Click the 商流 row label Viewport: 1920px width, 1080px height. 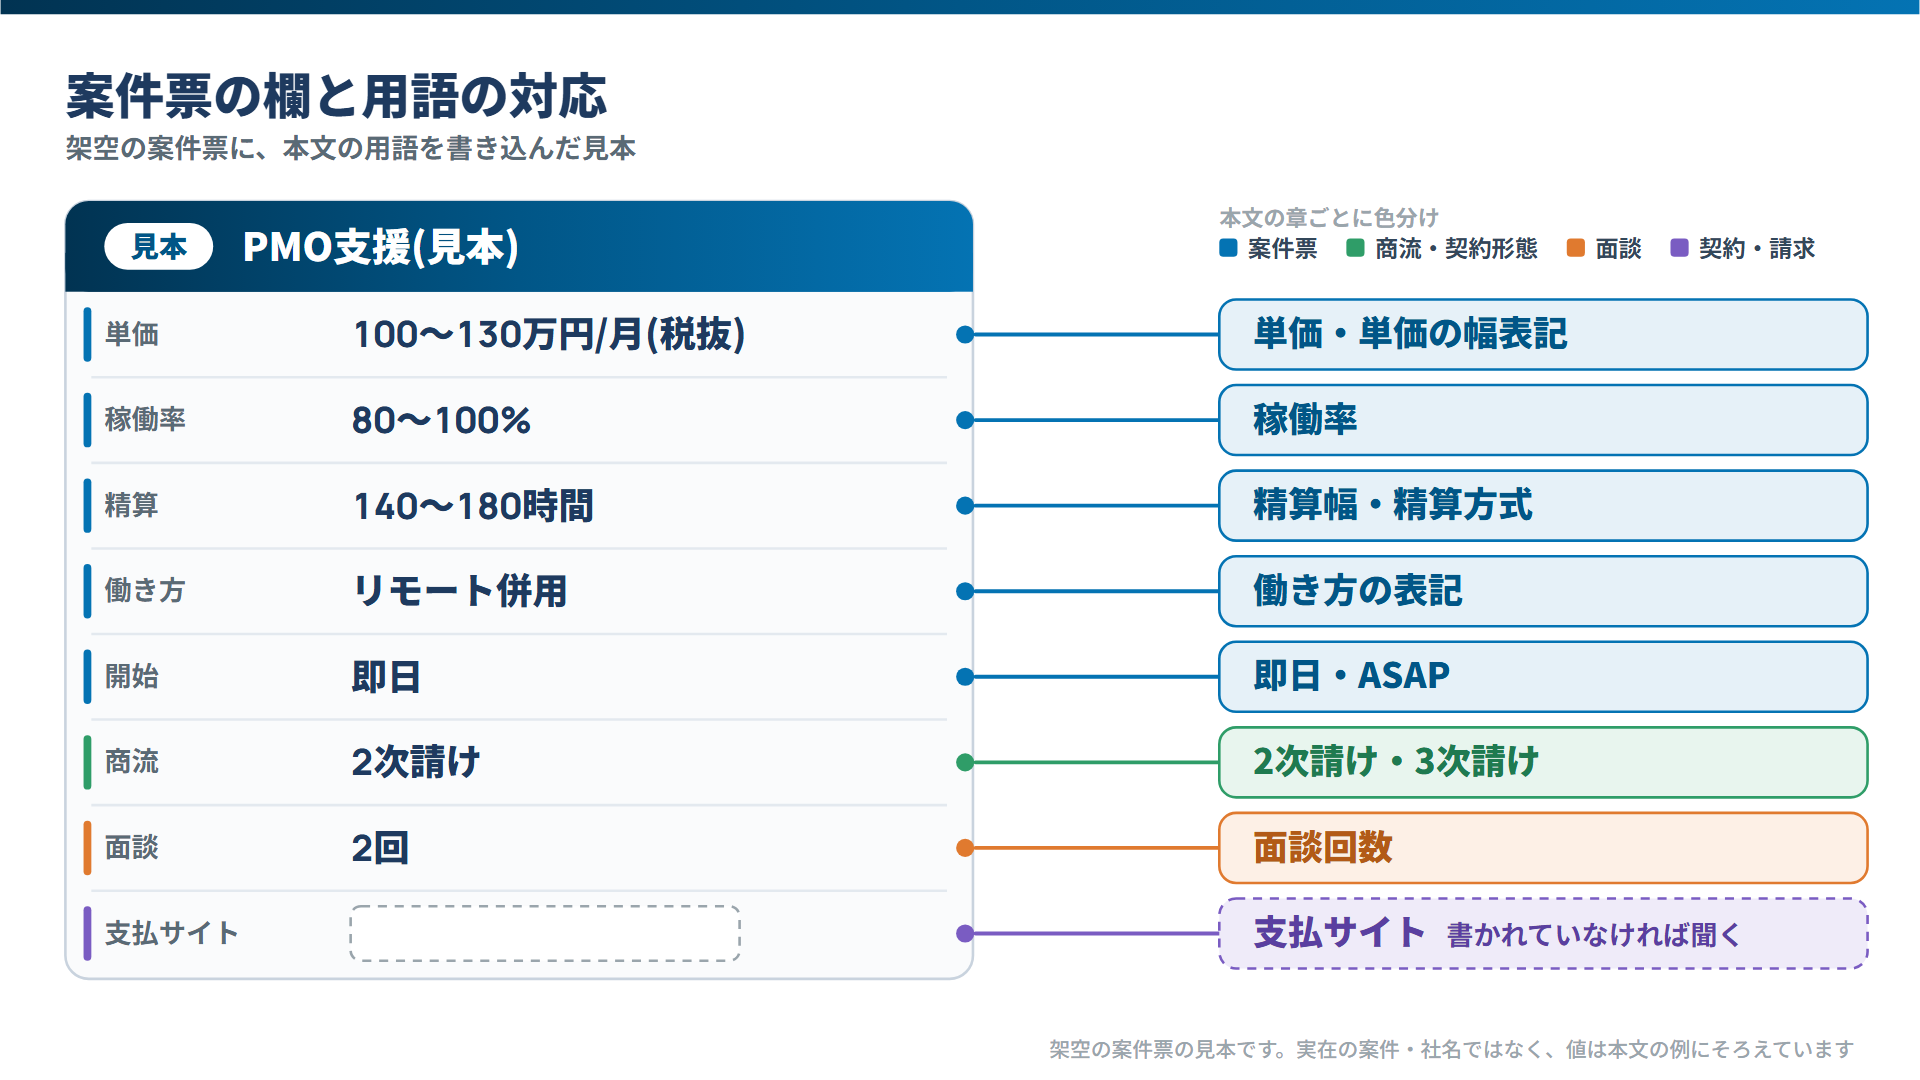pyautogui.click(x=132, y=761)
